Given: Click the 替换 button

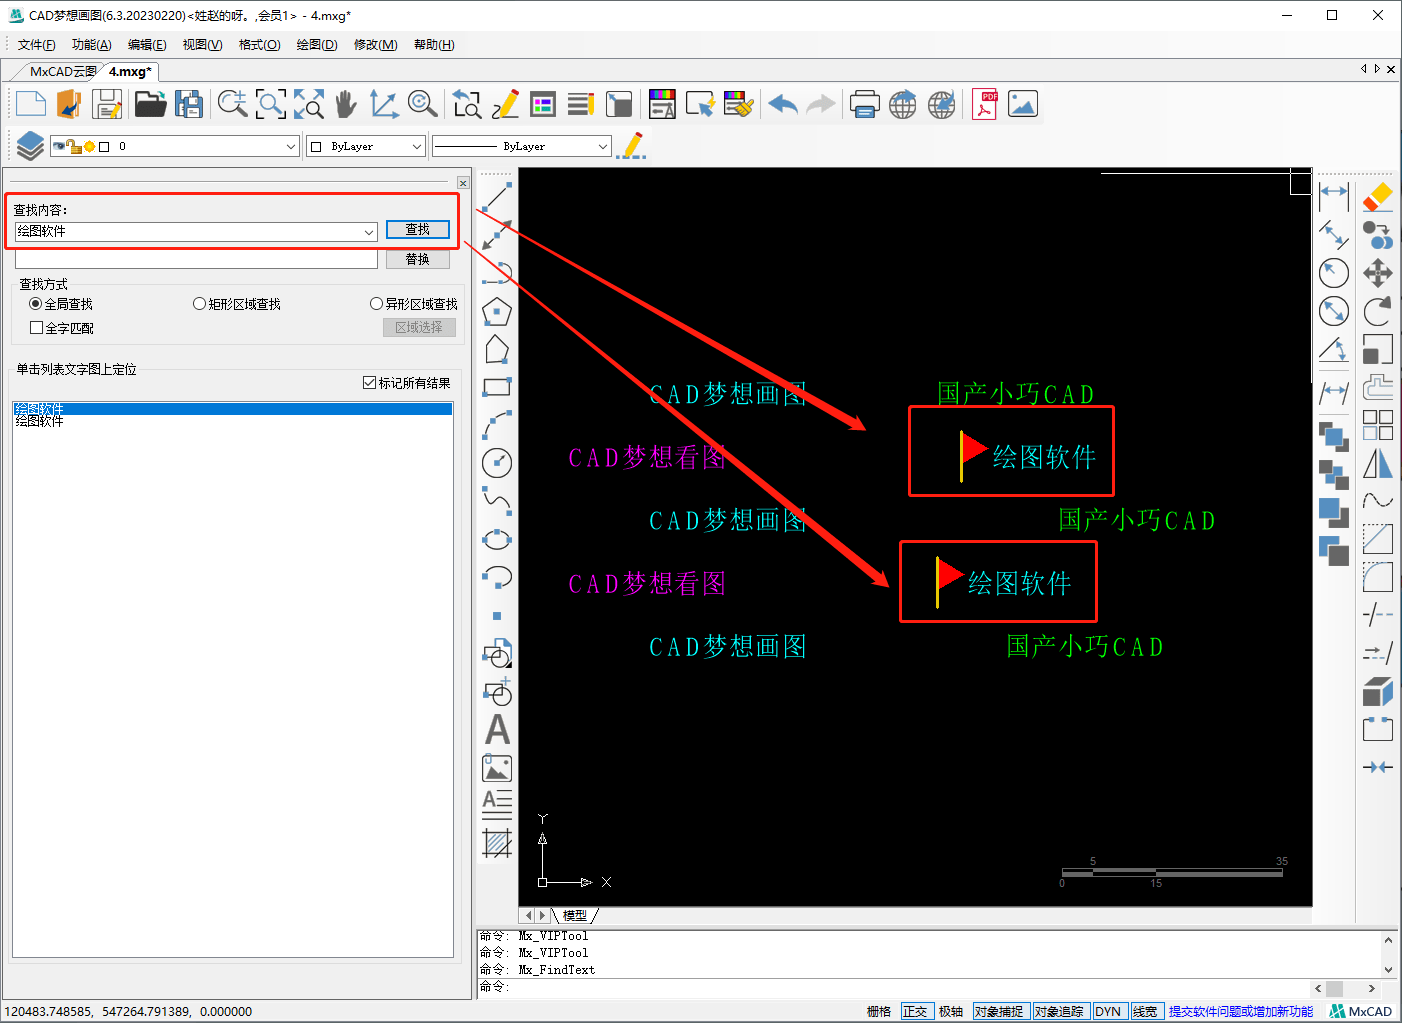Looking at the screenshot, I should pyautogui.click(x=417, y=259).
